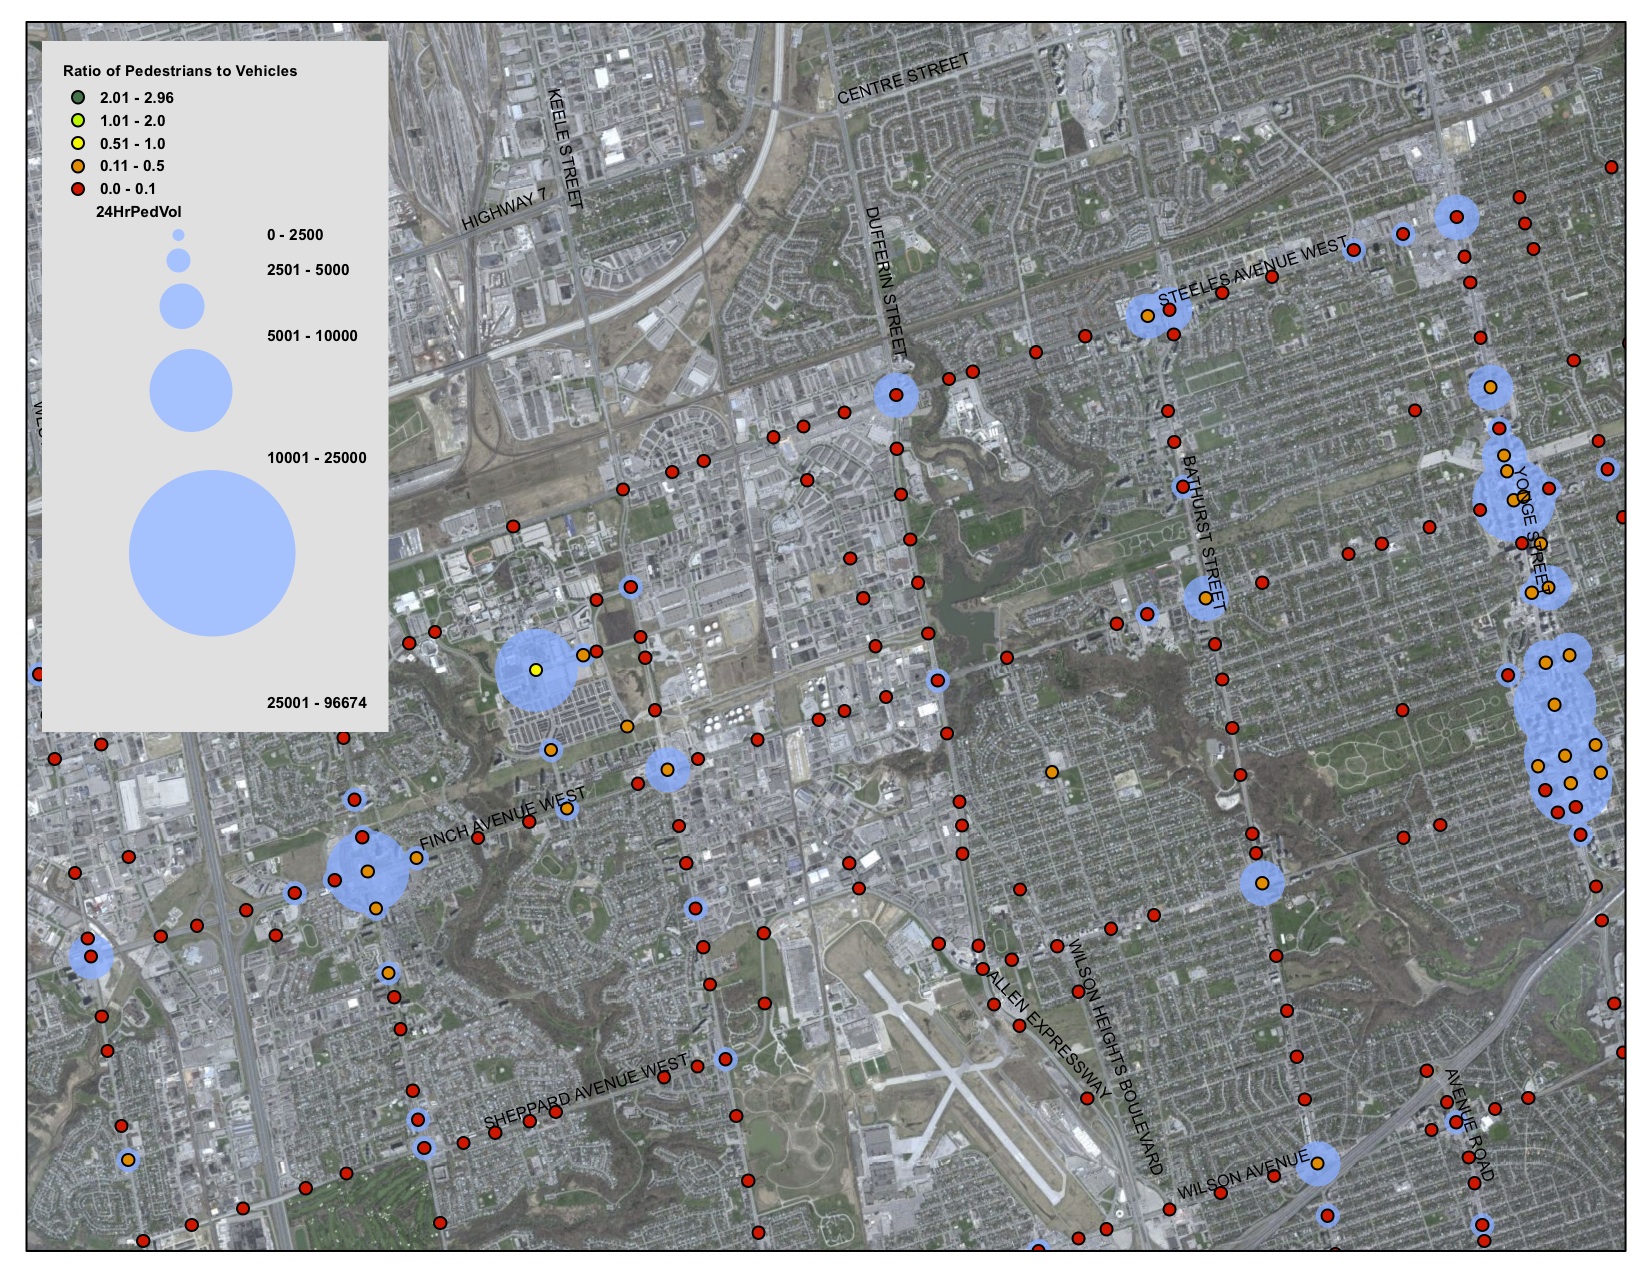The height and width of the screenshot is (1275, 1651).
Task: Select the BATHURST STREET map label
Action: click(x=1203, y=532)
